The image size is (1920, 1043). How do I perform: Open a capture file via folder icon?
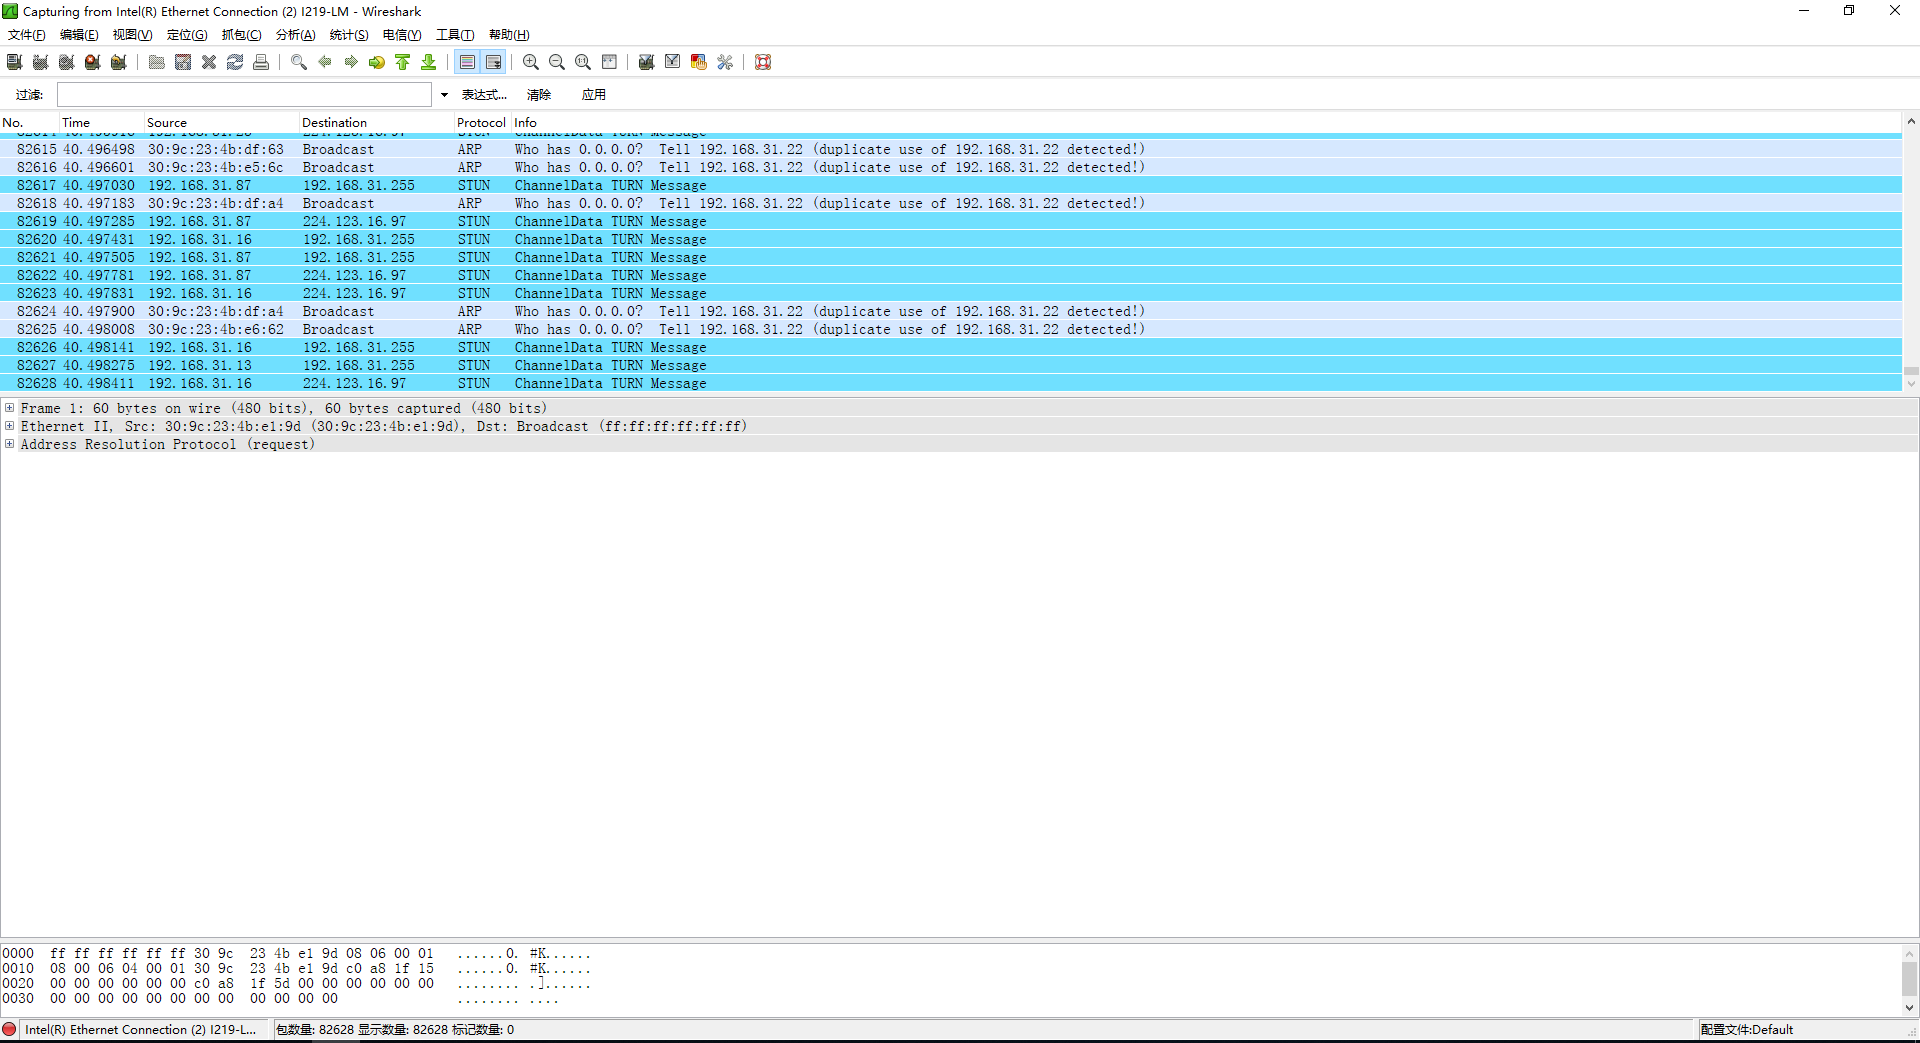pyautogui.click(x=157, y=62)
